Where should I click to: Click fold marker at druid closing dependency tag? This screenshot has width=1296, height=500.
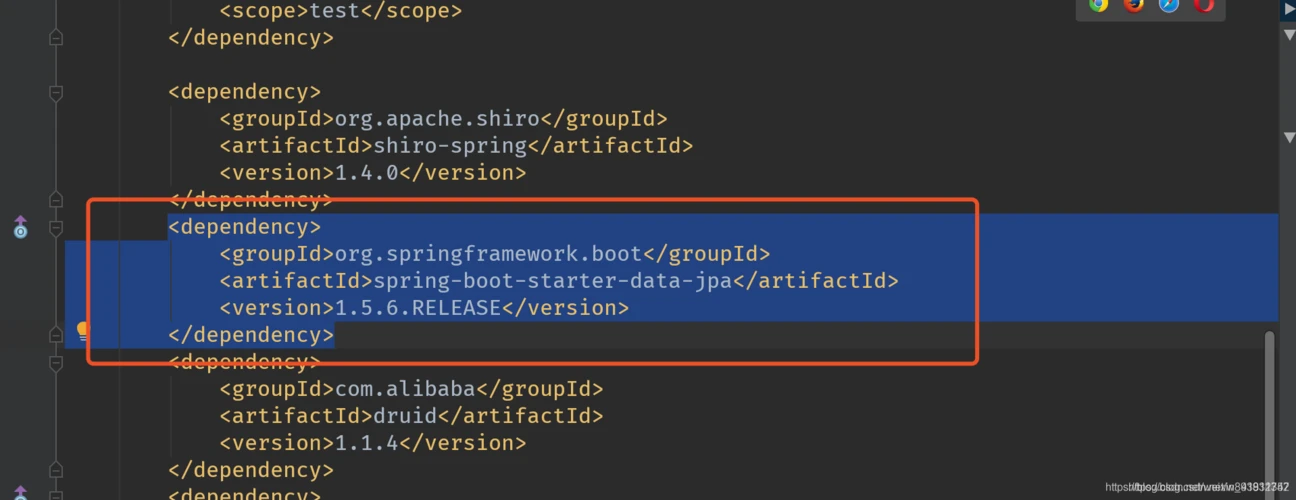coord(56,470)
